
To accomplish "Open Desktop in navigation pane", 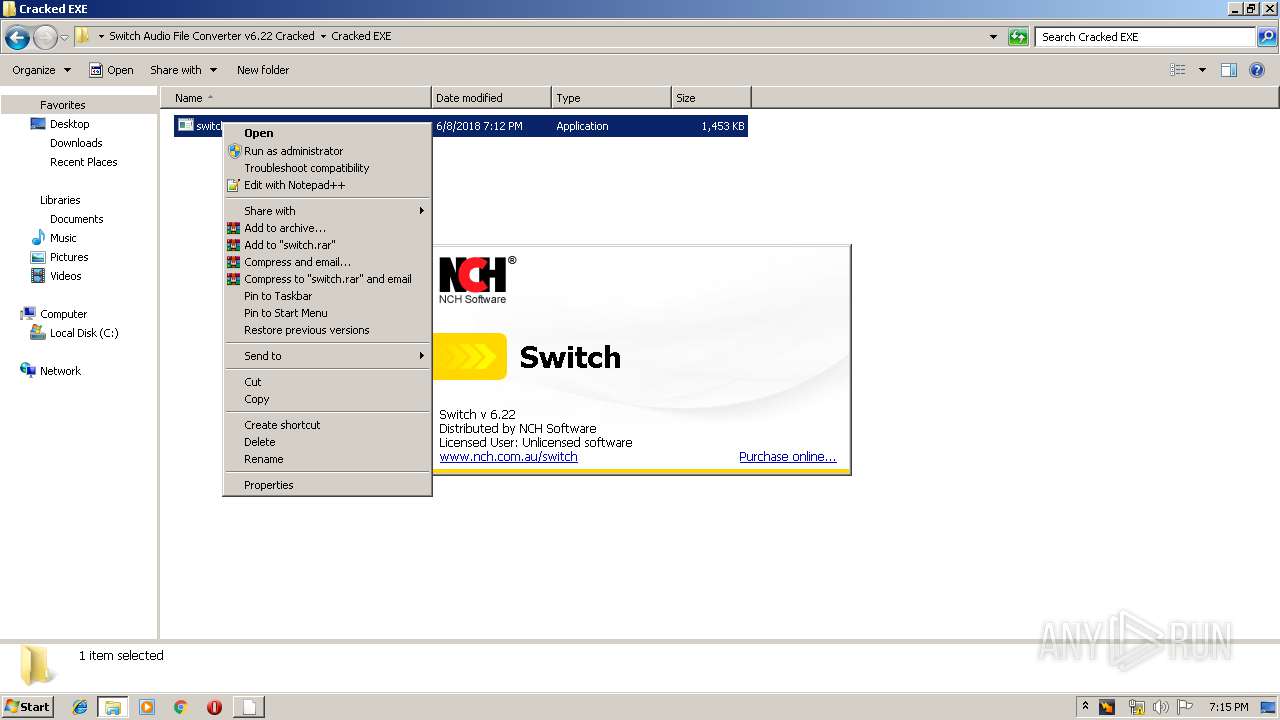I will [x=69, y=124].
